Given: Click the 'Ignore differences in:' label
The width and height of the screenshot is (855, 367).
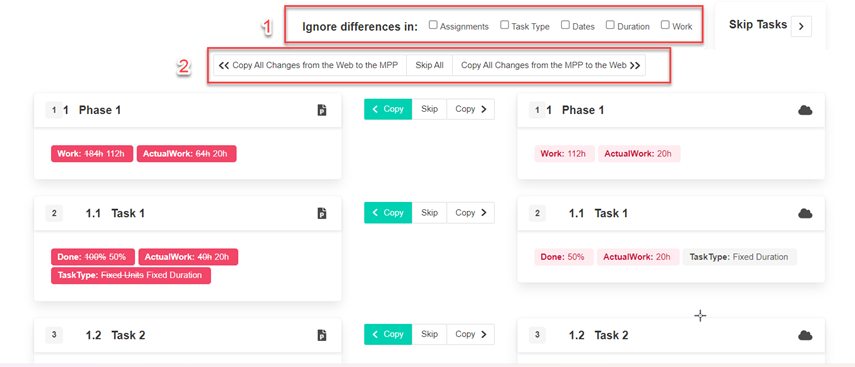Looking at the screenshot, I should pyautogui.click(x=360, y=27).
